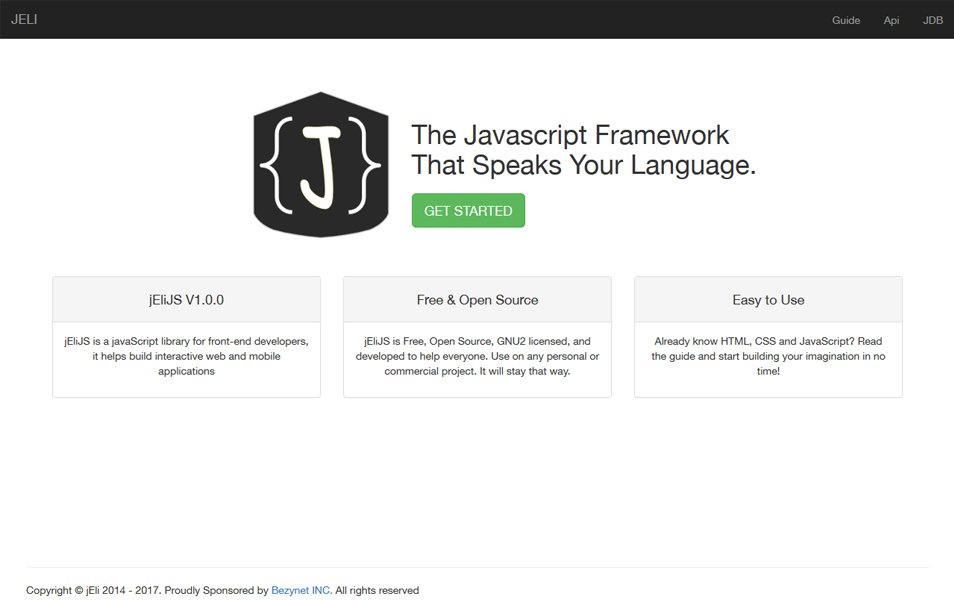Viewport: 954px width, 600px height.
Task: Click the 'All rights reserved' text
Action: [377, 590]
